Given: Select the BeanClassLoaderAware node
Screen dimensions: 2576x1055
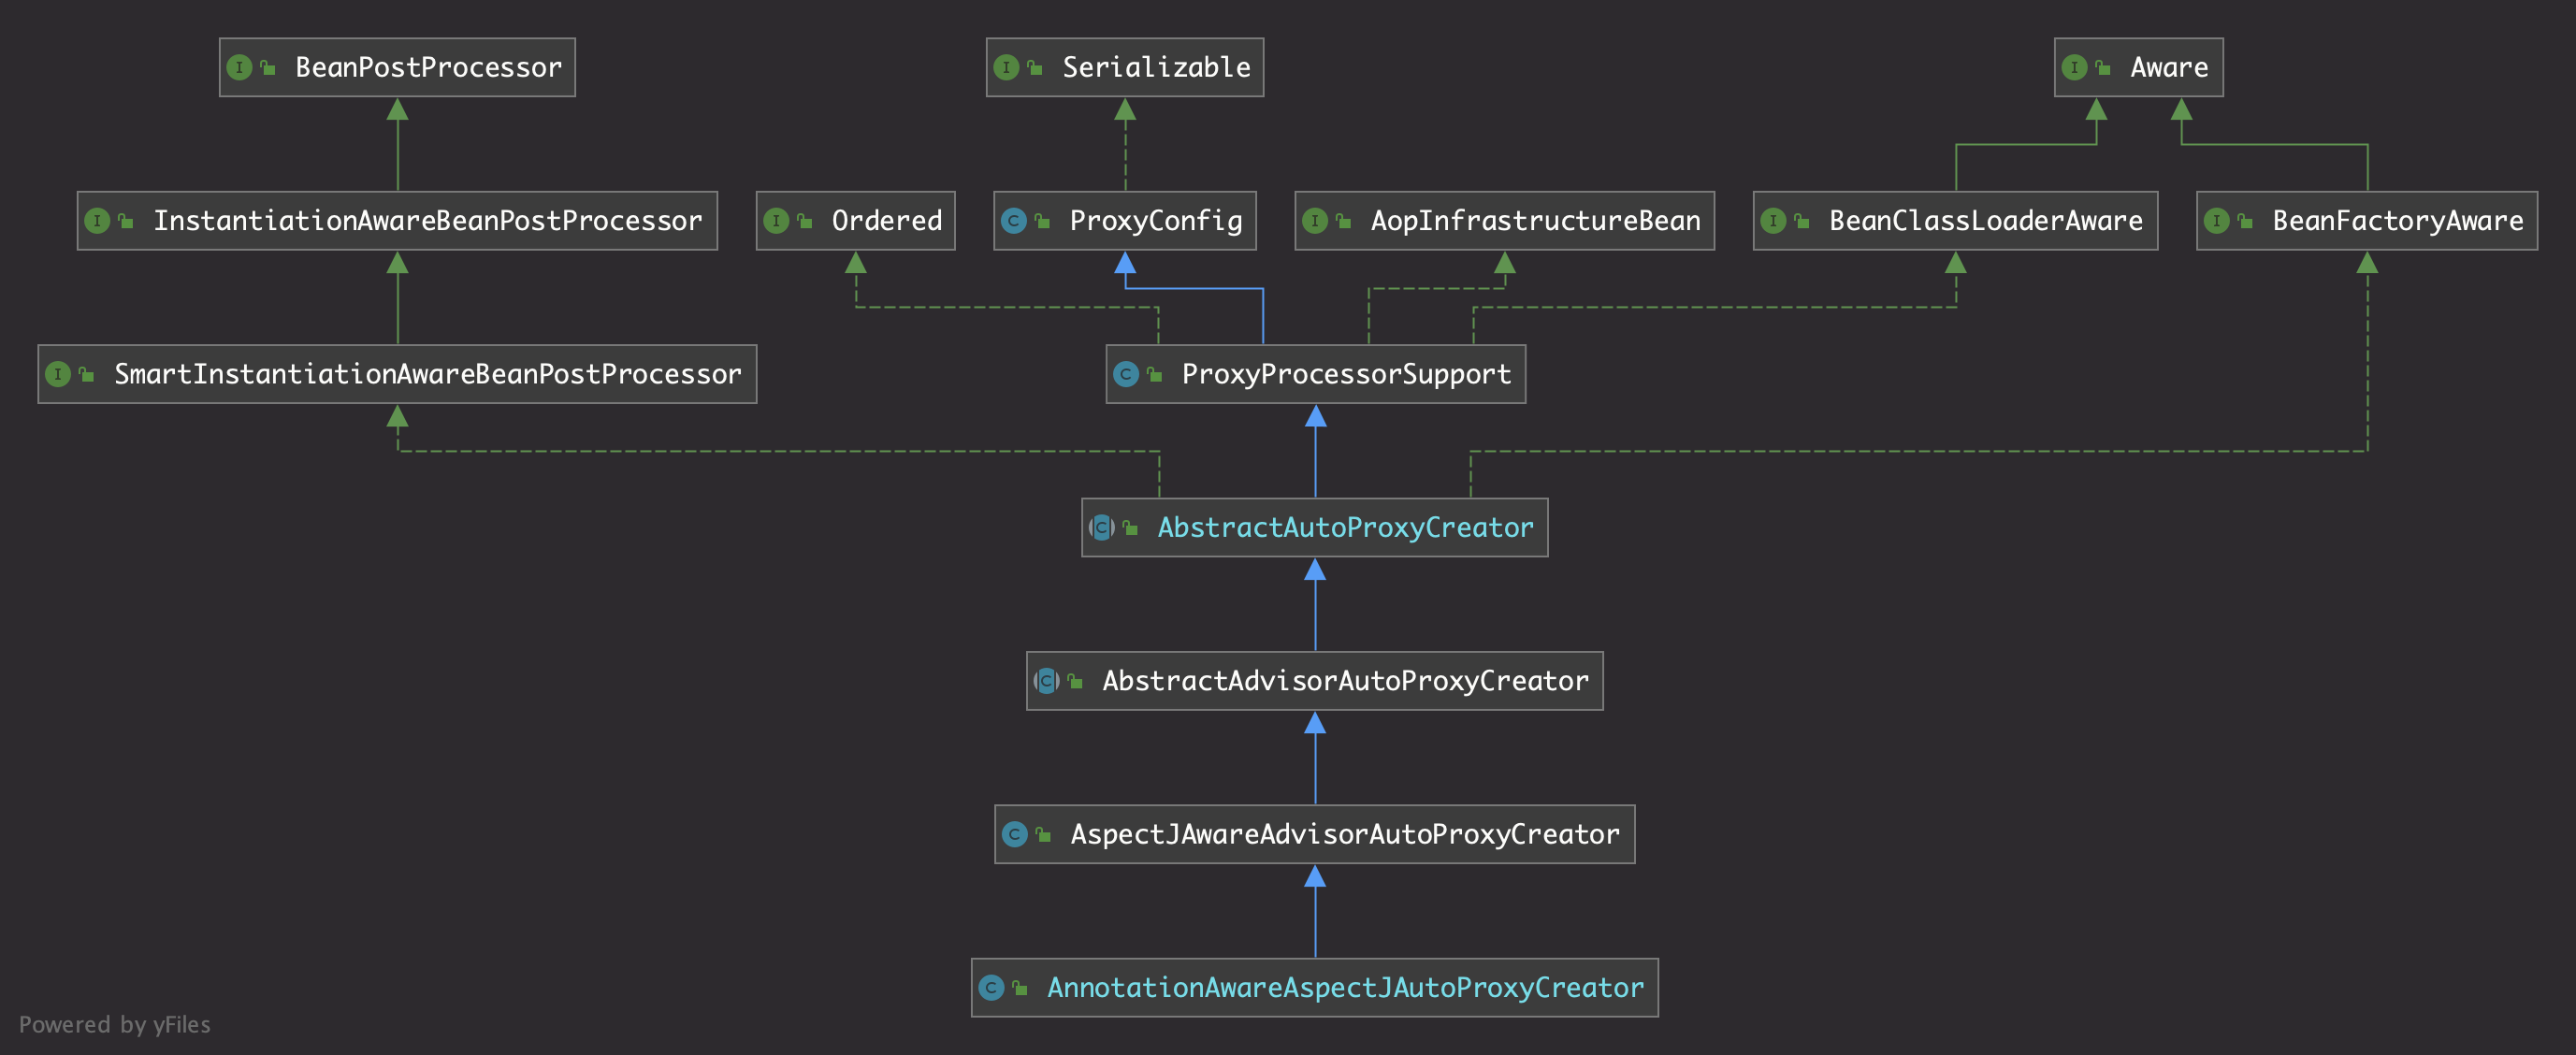Looking at the screenshot, I should [x=1956, y=221].
